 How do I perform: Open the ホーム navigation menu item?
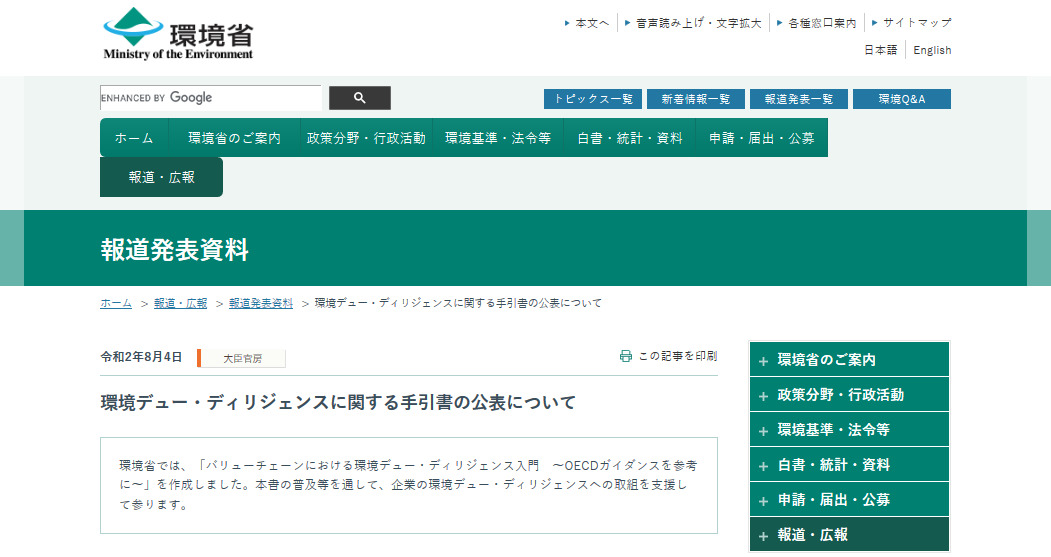tap(134, 138)
